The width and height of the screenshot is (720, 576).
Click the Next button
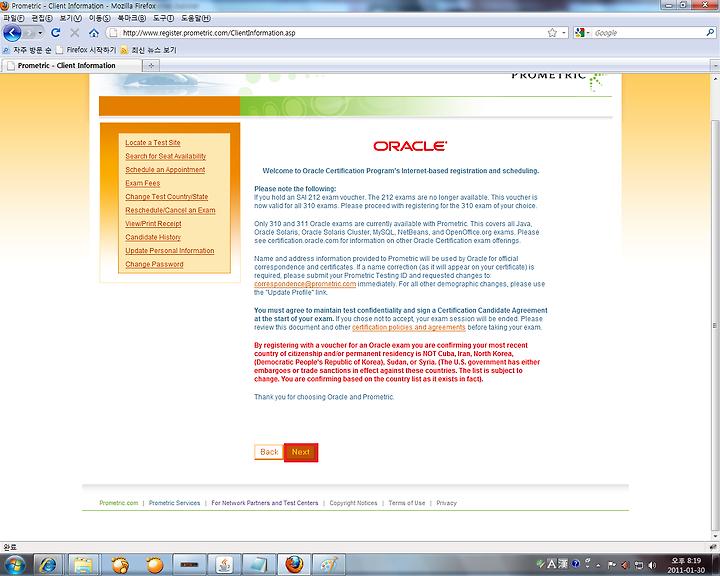click(301, 452)
